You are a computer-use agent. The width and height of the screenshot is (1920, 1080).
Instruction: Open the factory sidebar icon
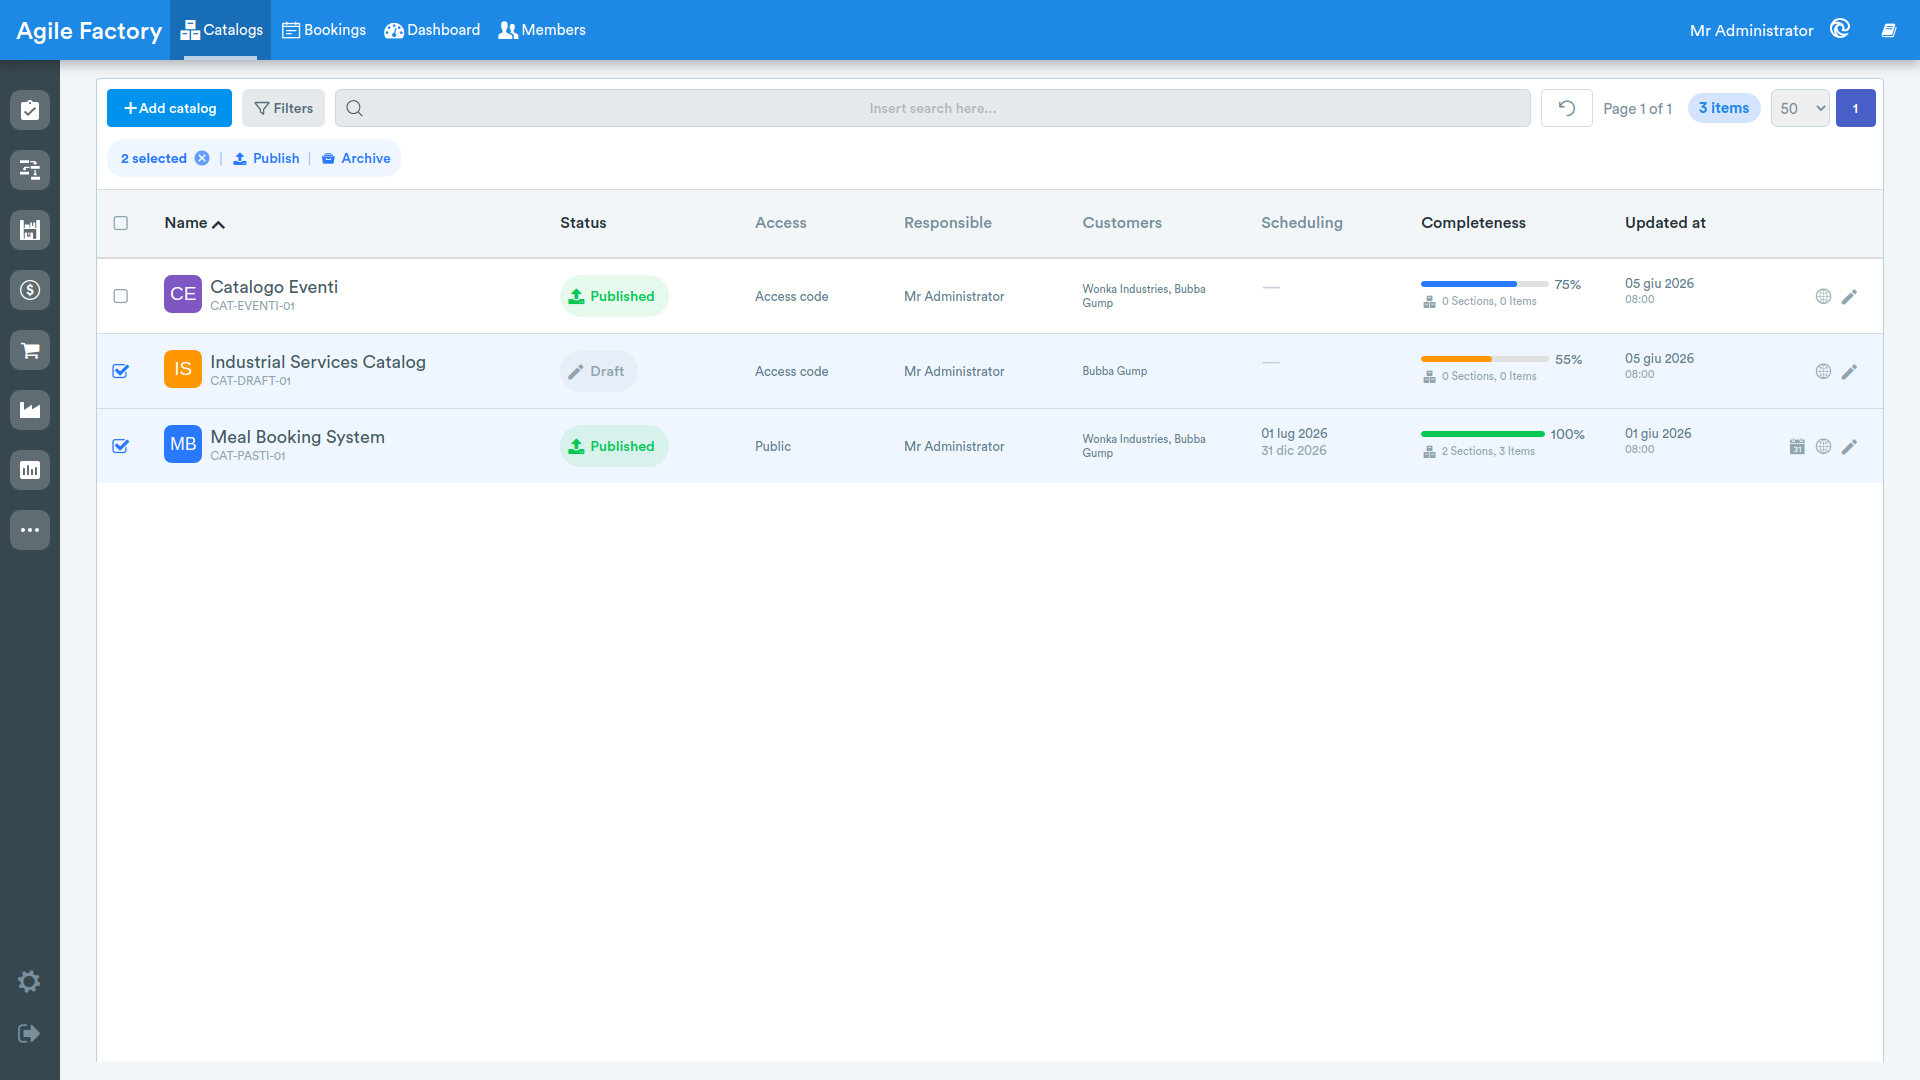coord(30,410)
